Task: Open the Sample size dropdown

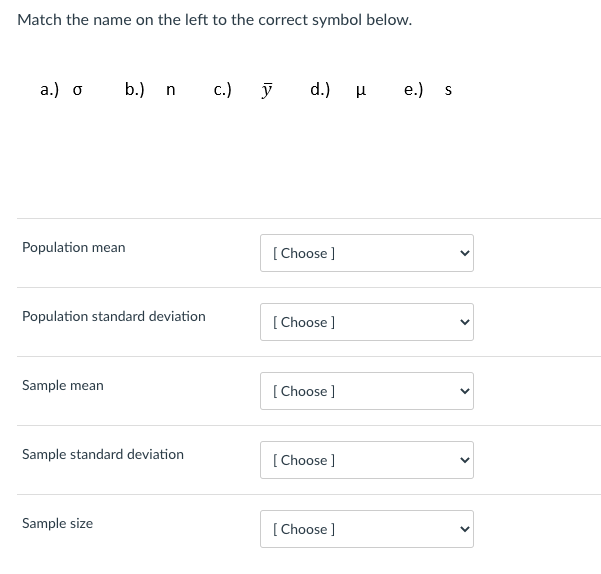Action: coord(366,529)
